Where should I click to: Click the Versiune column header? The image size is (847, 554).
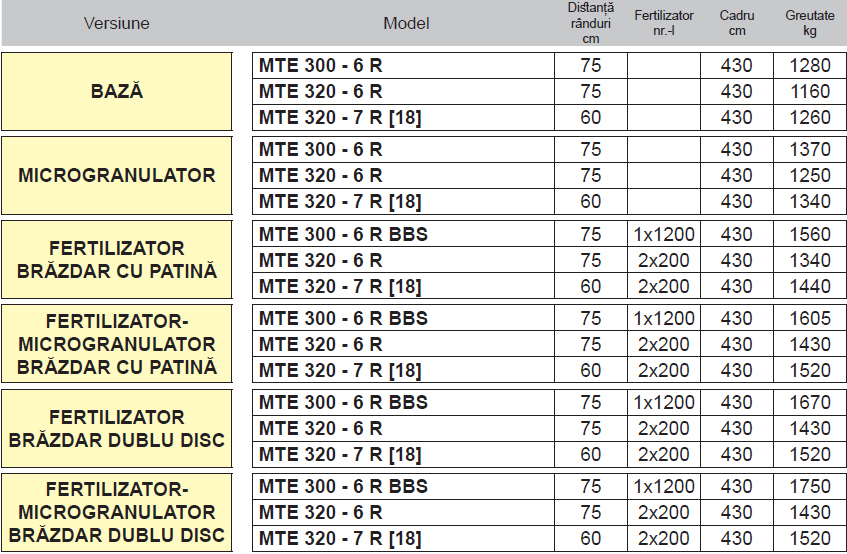pos(117,23)
